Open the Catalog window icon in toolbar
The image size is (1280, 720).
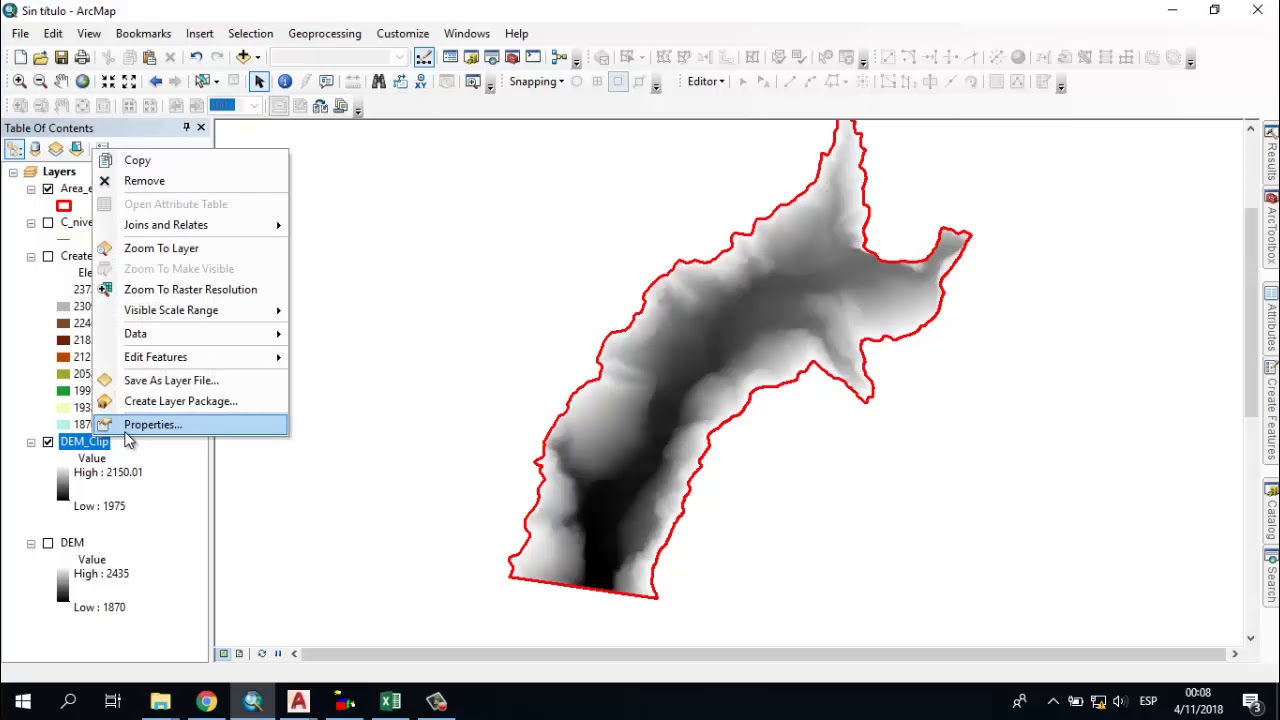coord(471,58)
